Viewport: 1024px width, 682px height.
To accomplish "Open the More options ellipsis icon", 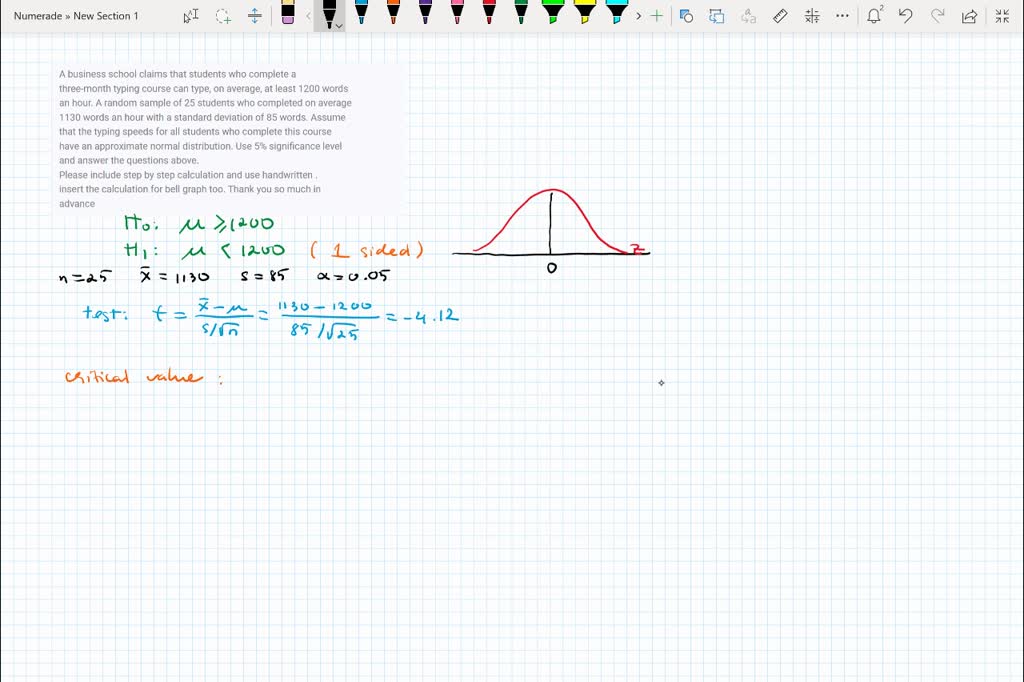I will [x=841, y=16].
